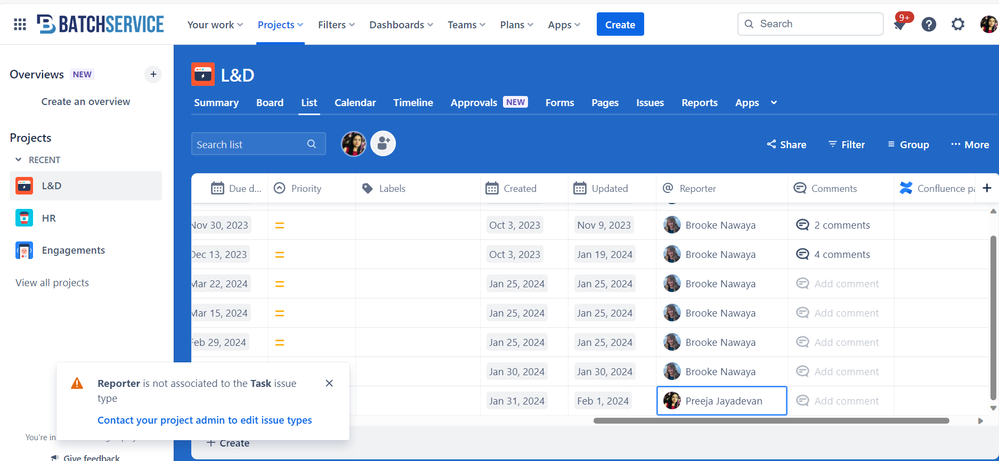Click Contact your project admin link
This screenshot has height=461, width=999.
coord(205,420)
